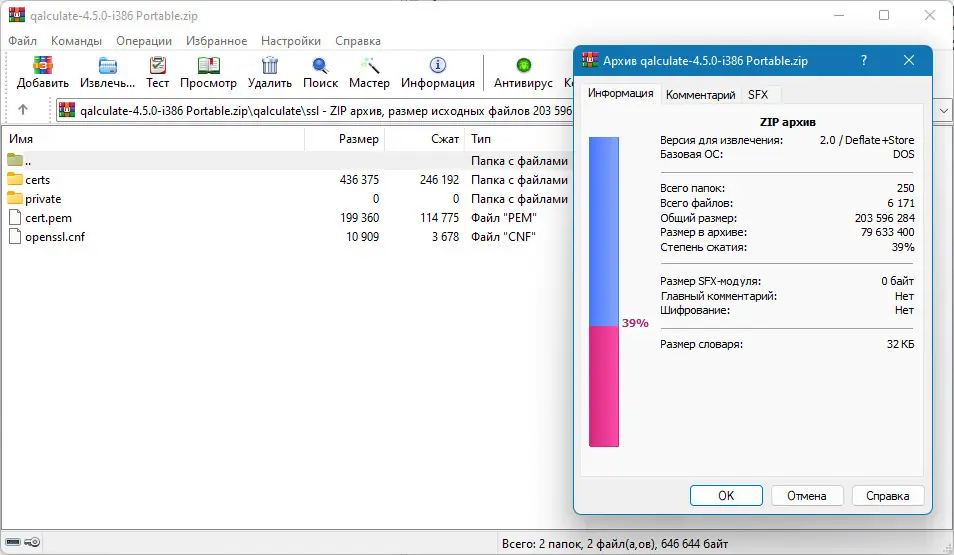Sort by the Тип column header

[519, 139]
